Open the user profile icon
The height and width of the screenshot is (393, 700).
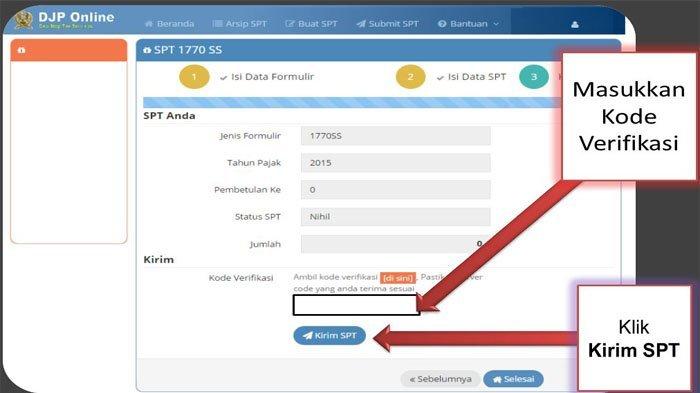(575, 25)
